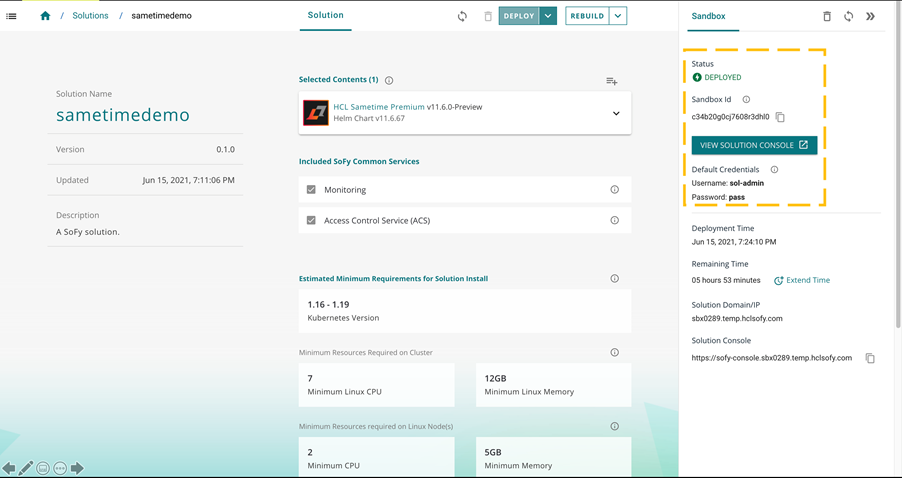The image size is (902, 478).
Task: Refresh the sandbox panel status
Action: (x=849, y=16)
